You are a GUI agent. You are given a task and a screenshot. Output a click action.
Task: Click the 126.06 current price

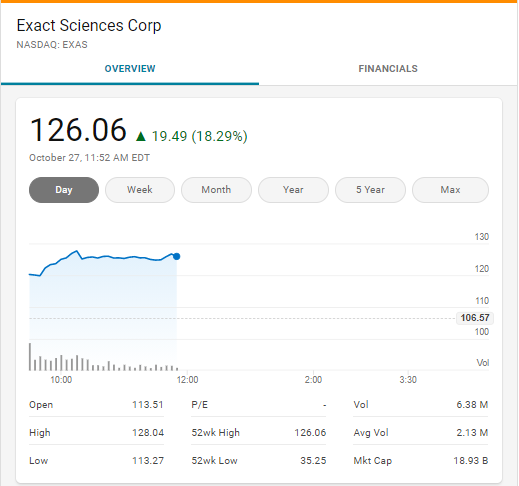[78, 130]
